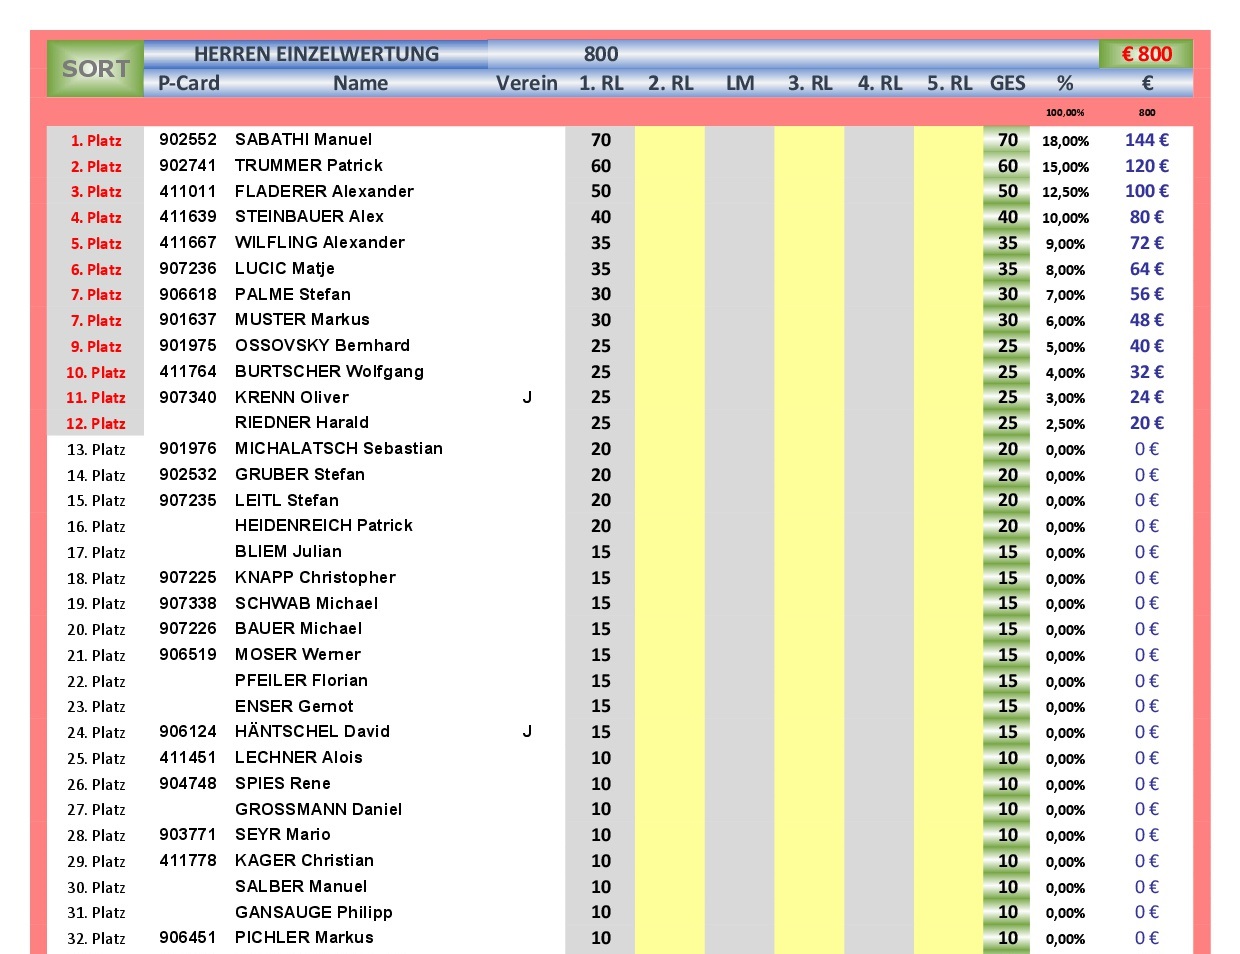The height and width of the screenshot is (954, 1240).
Task: Click P-Card number 902741
Action: 188,166
